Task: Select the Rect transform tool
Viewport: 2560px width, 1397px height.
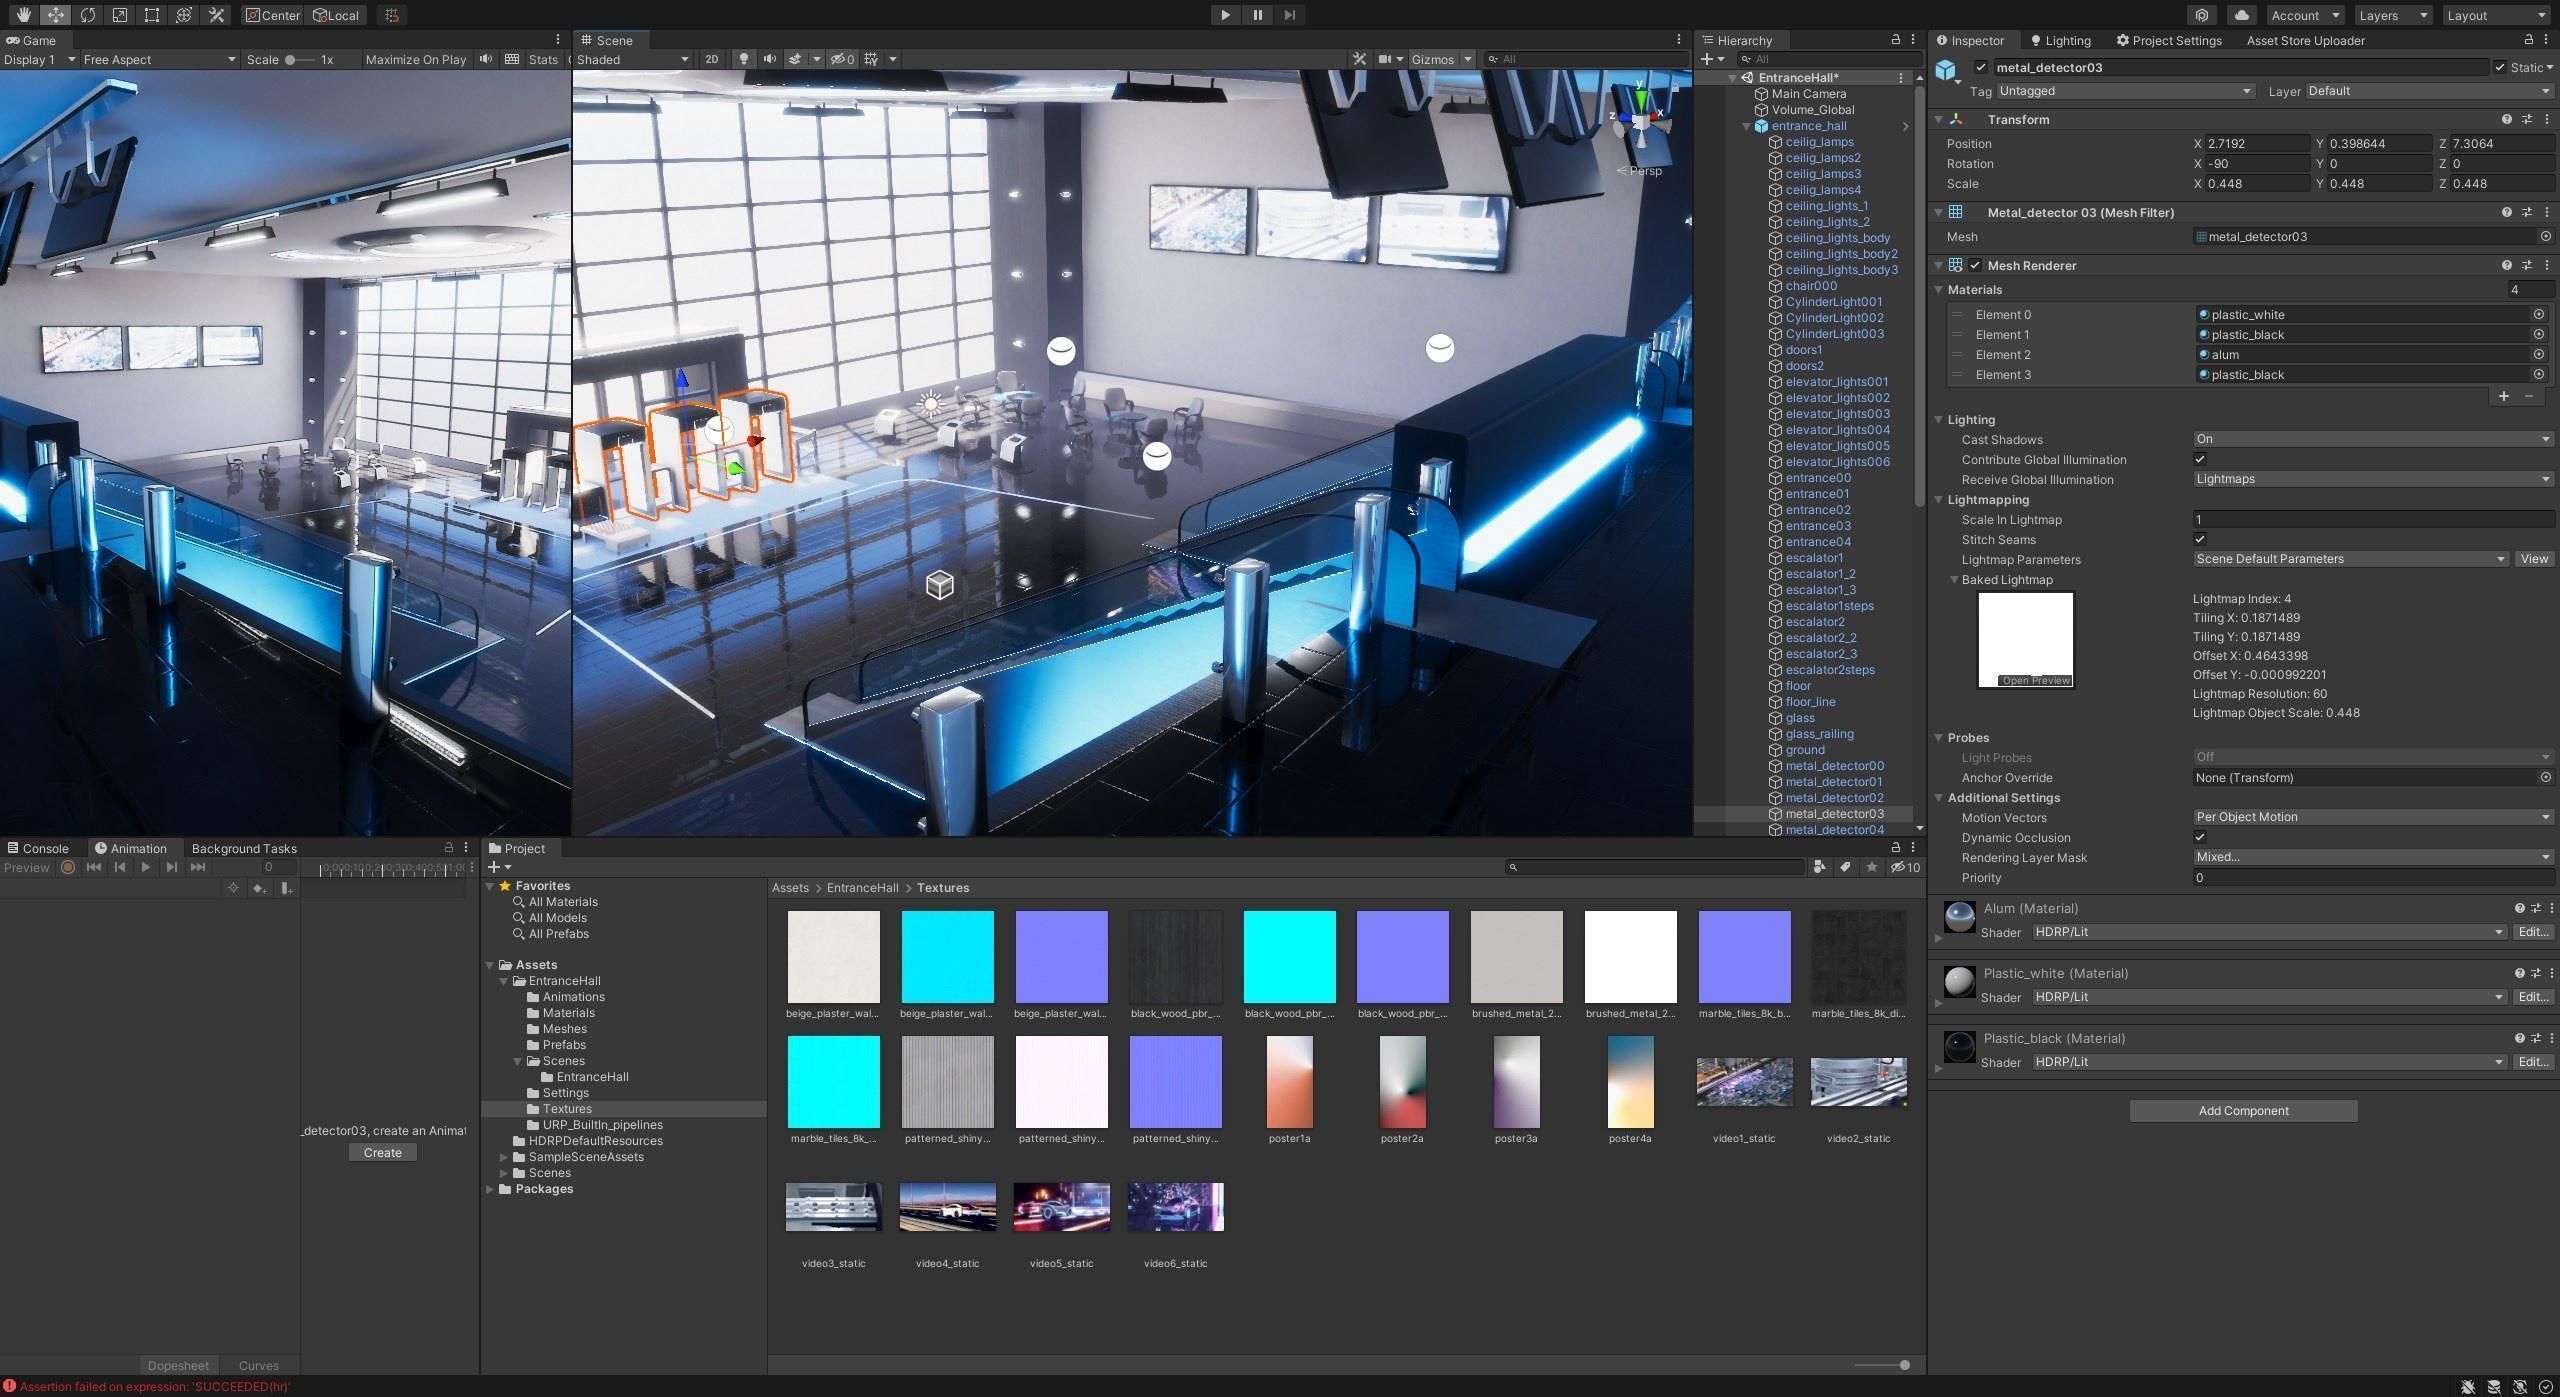Action: (x=152, y=15)
